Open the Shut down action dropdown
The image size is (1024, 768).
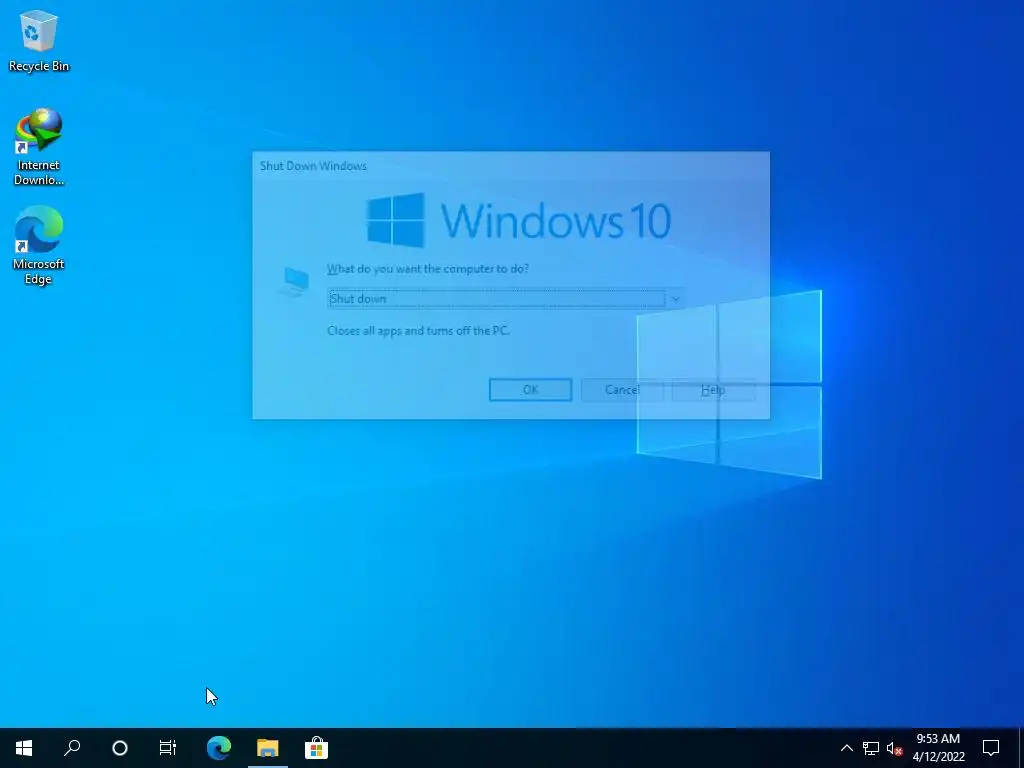coord(505,298)
